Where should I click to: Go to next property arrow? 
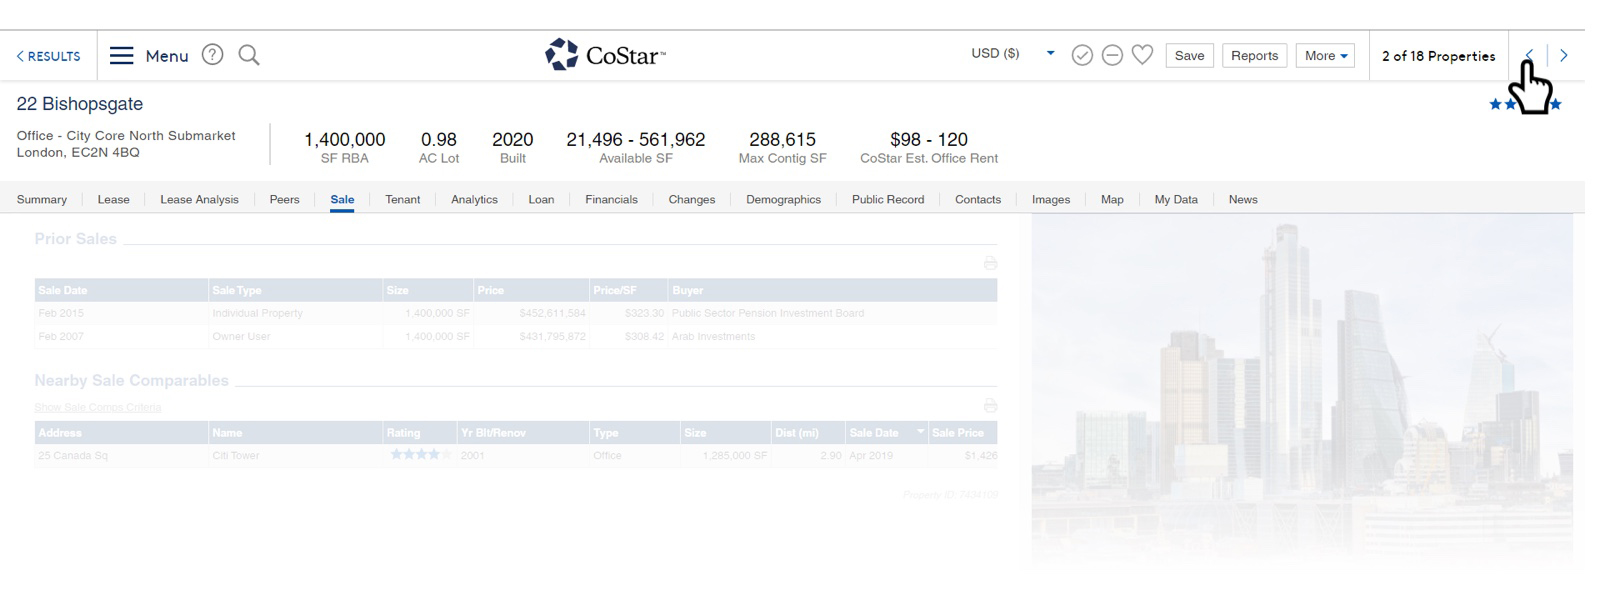pos(1564,56)
